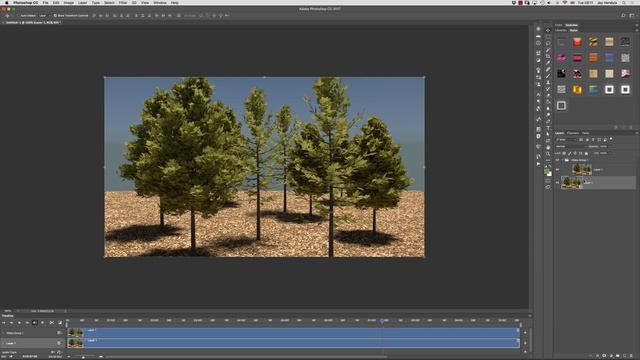Click the timeline playhead marker
This screenshot has width=640, height=360.
[382, 321]
